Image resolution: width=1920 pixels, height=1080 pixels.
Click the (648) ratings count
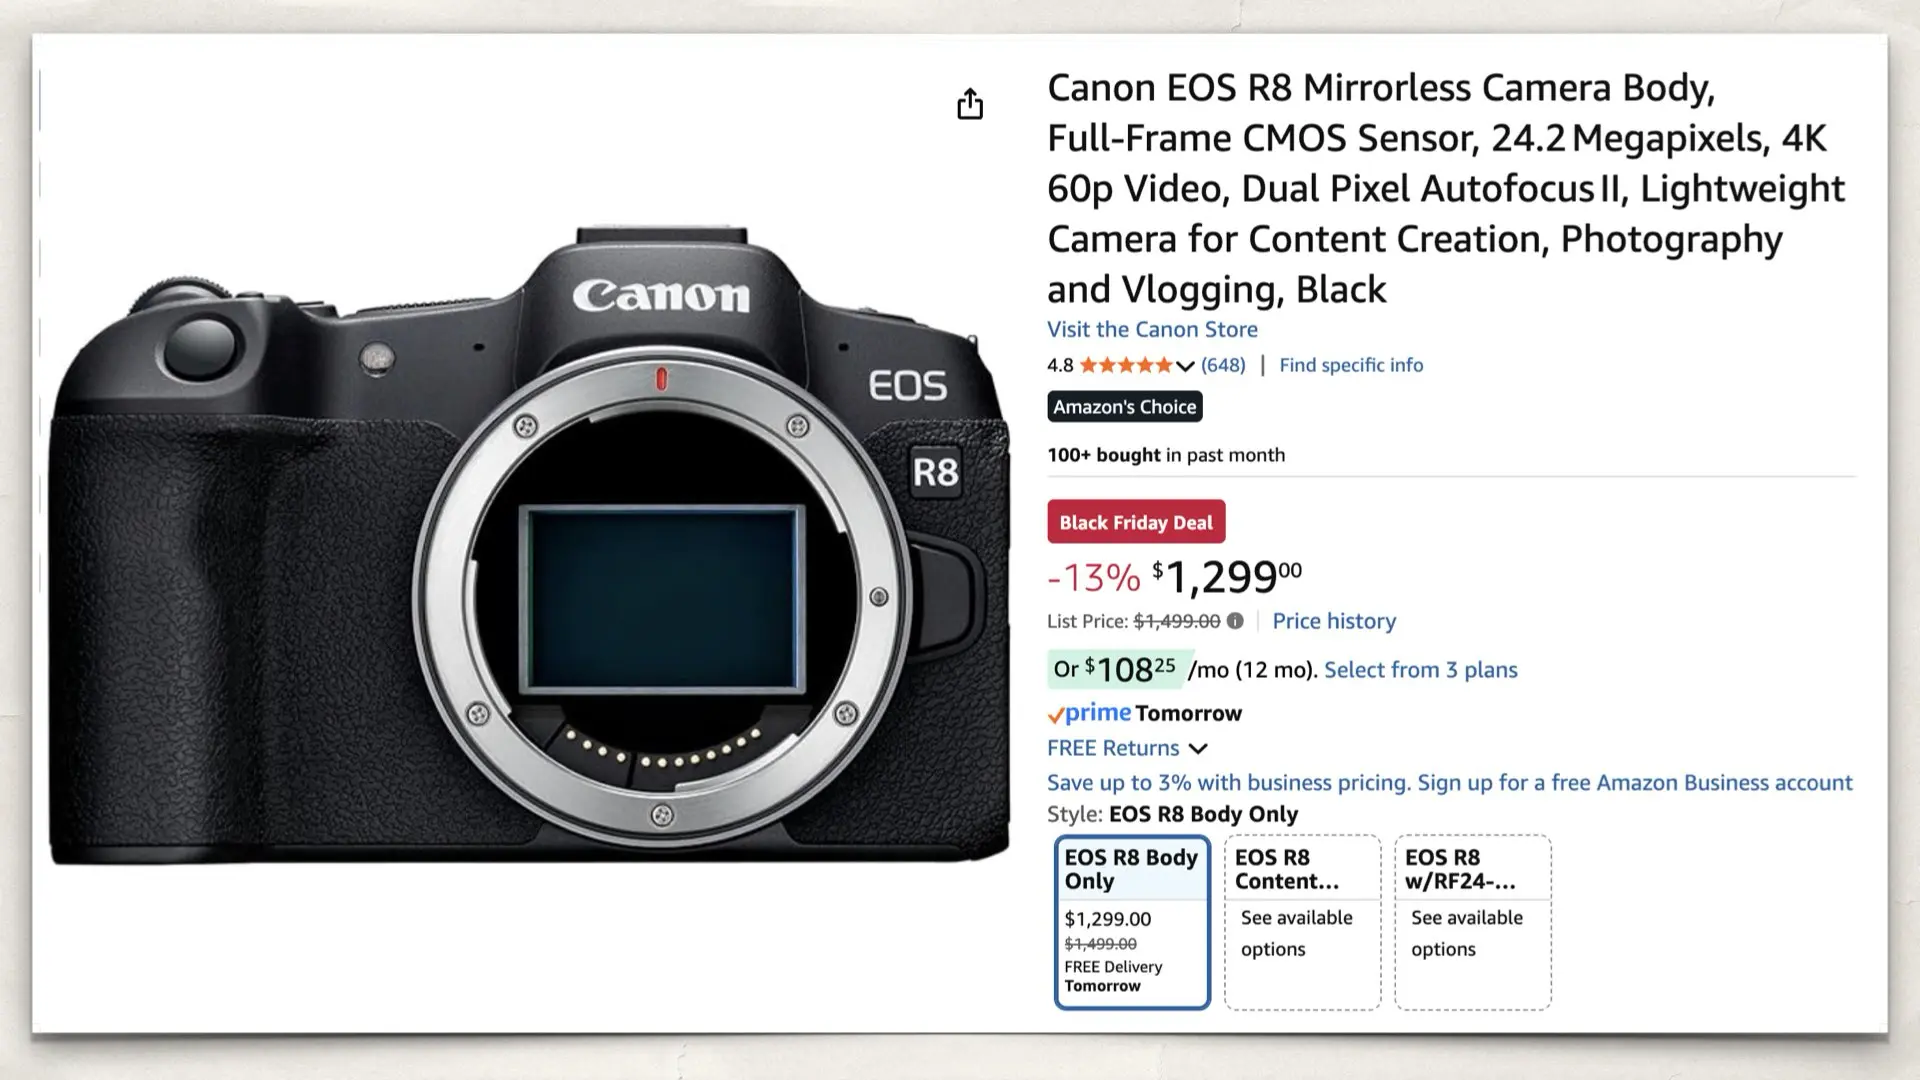[x=1221, y=365]
